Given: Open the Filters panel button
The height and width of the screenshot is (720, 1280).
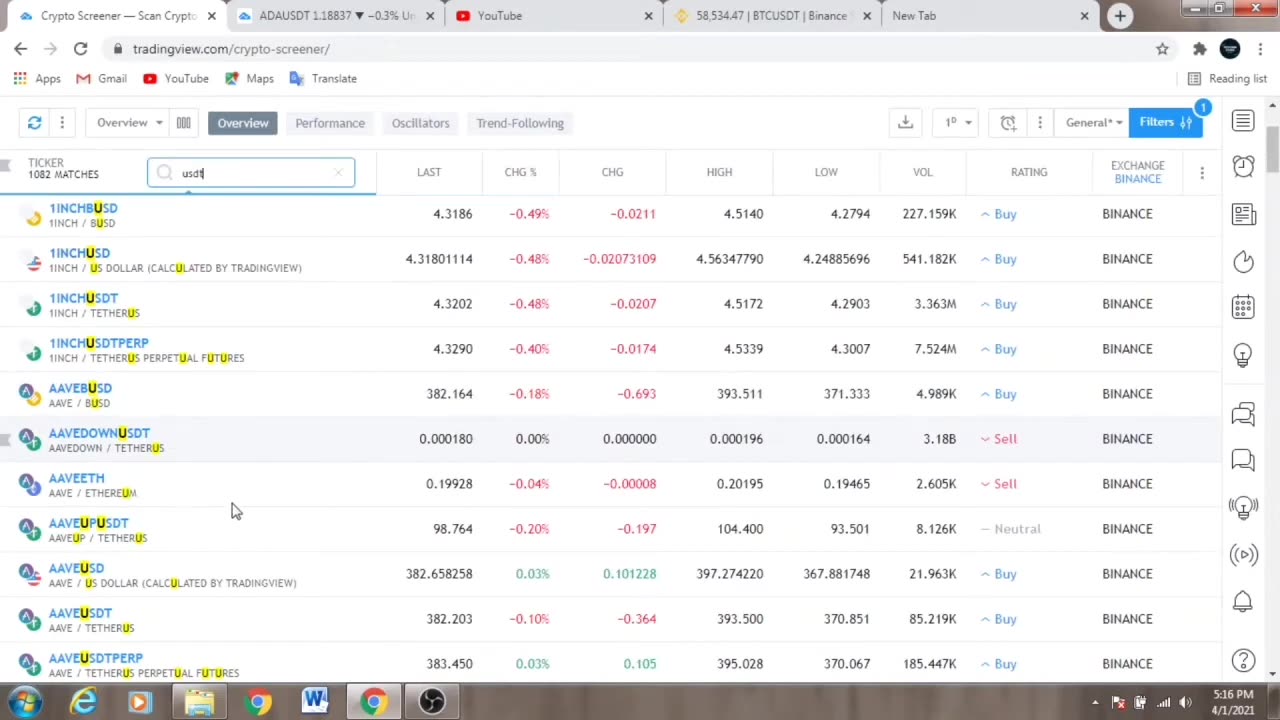Looking at the screenshot, I should tap(1165, 122).
